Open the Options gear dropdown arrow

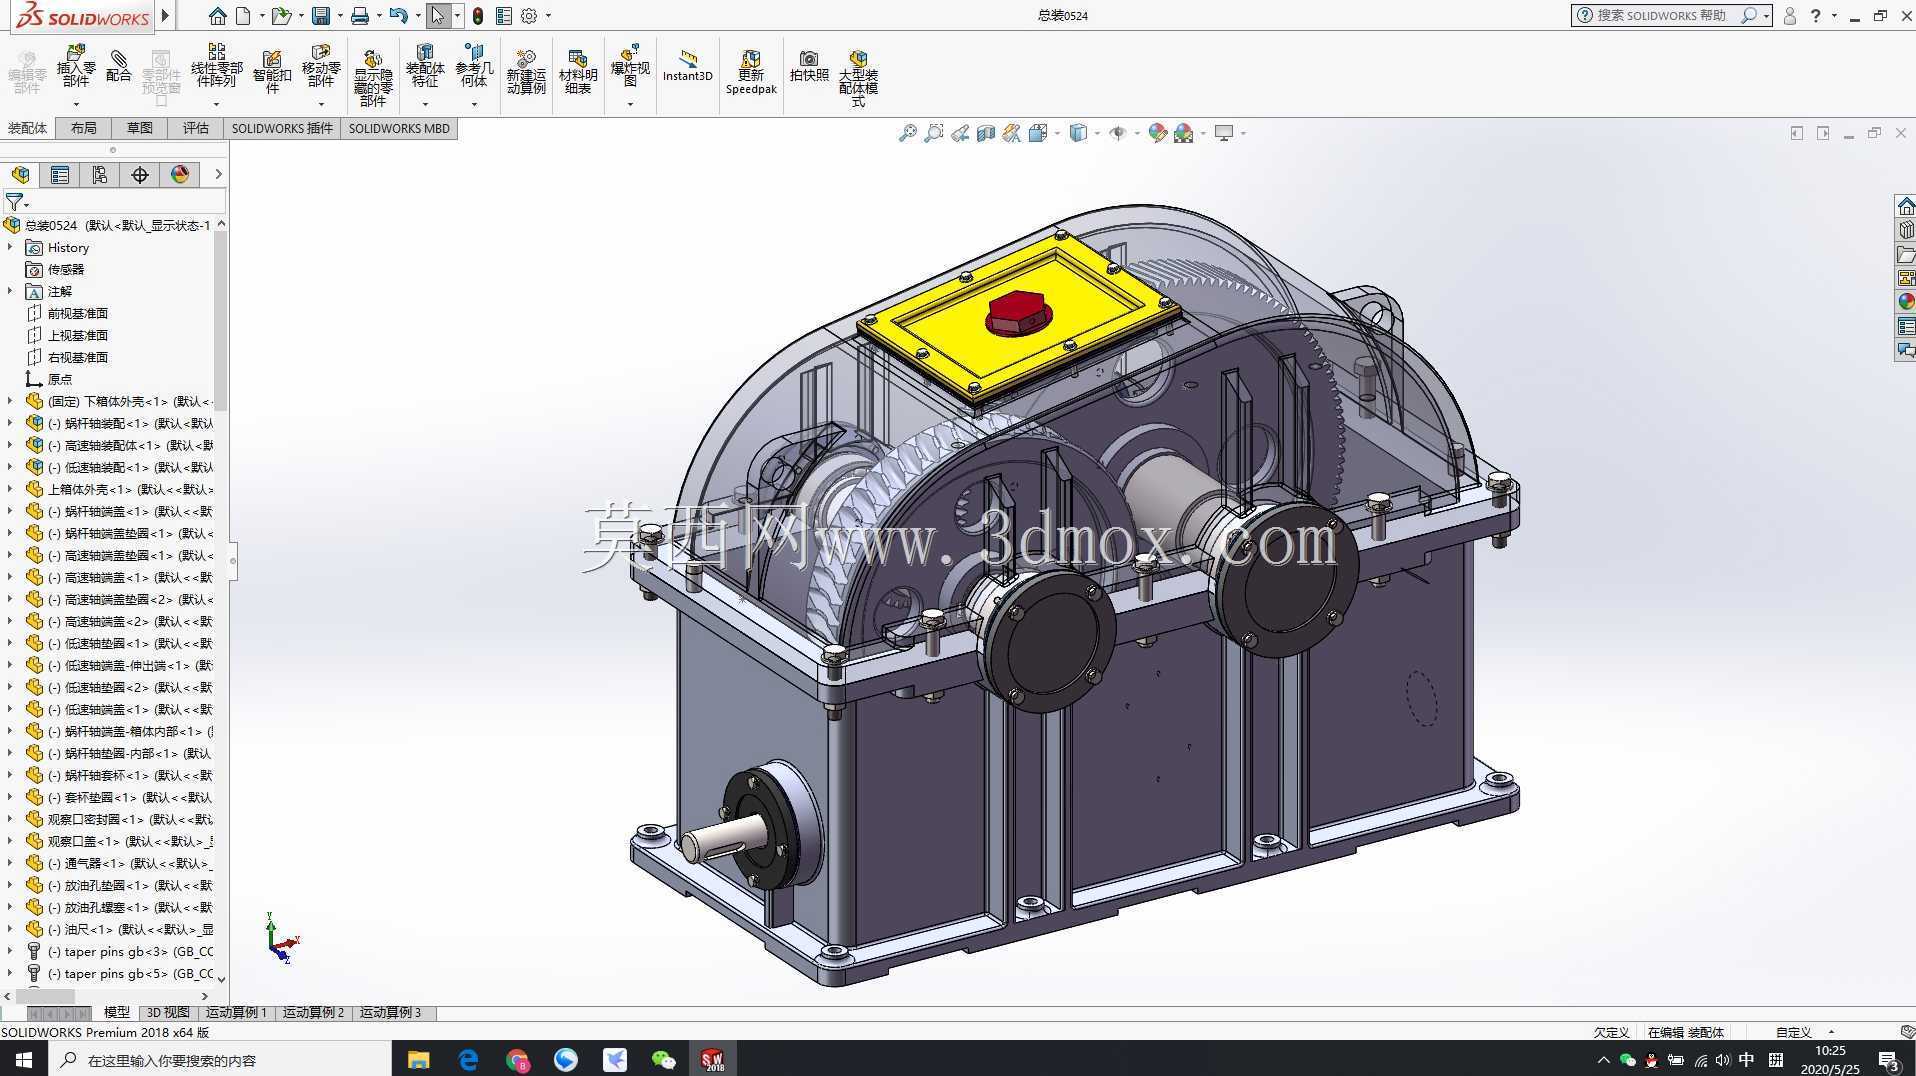pyautogui.click(x=548, y=16)
